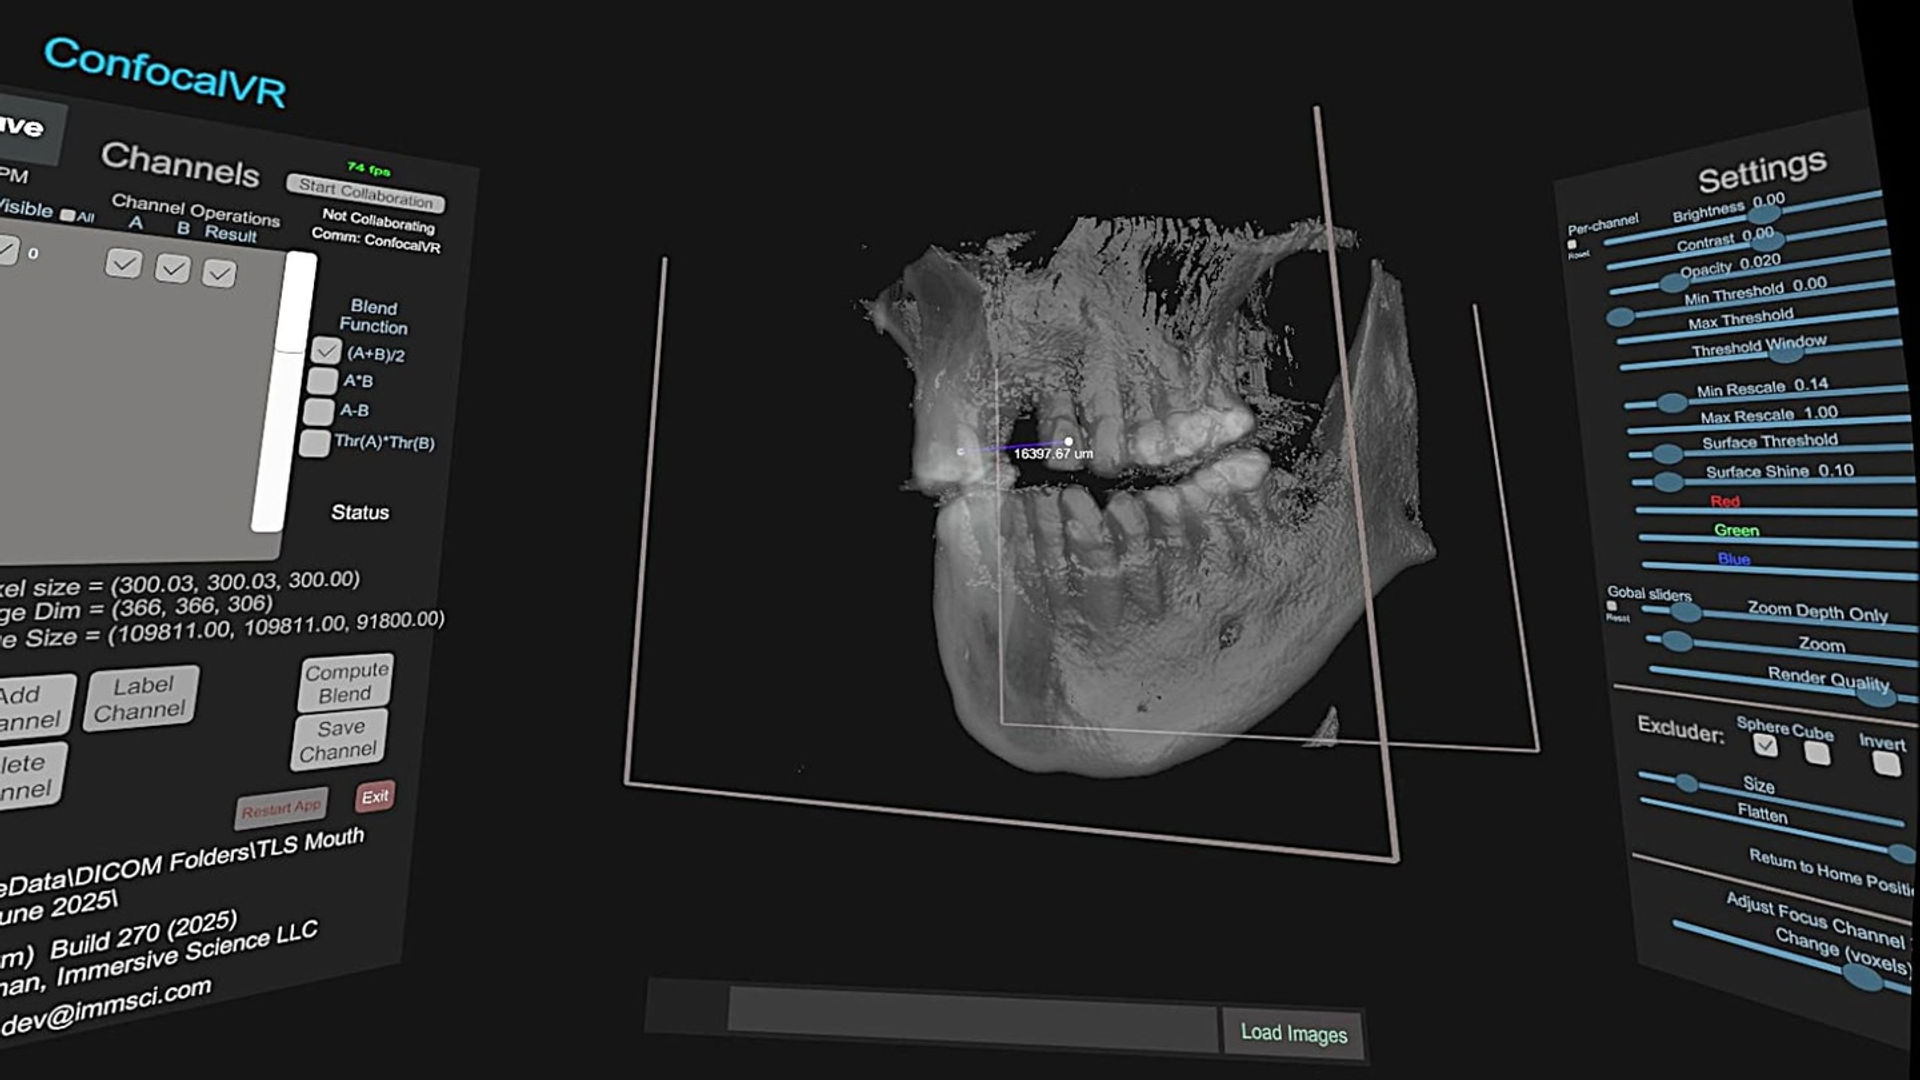
Task: Toggle the Result channel checkbox
Action: point(219,274)
